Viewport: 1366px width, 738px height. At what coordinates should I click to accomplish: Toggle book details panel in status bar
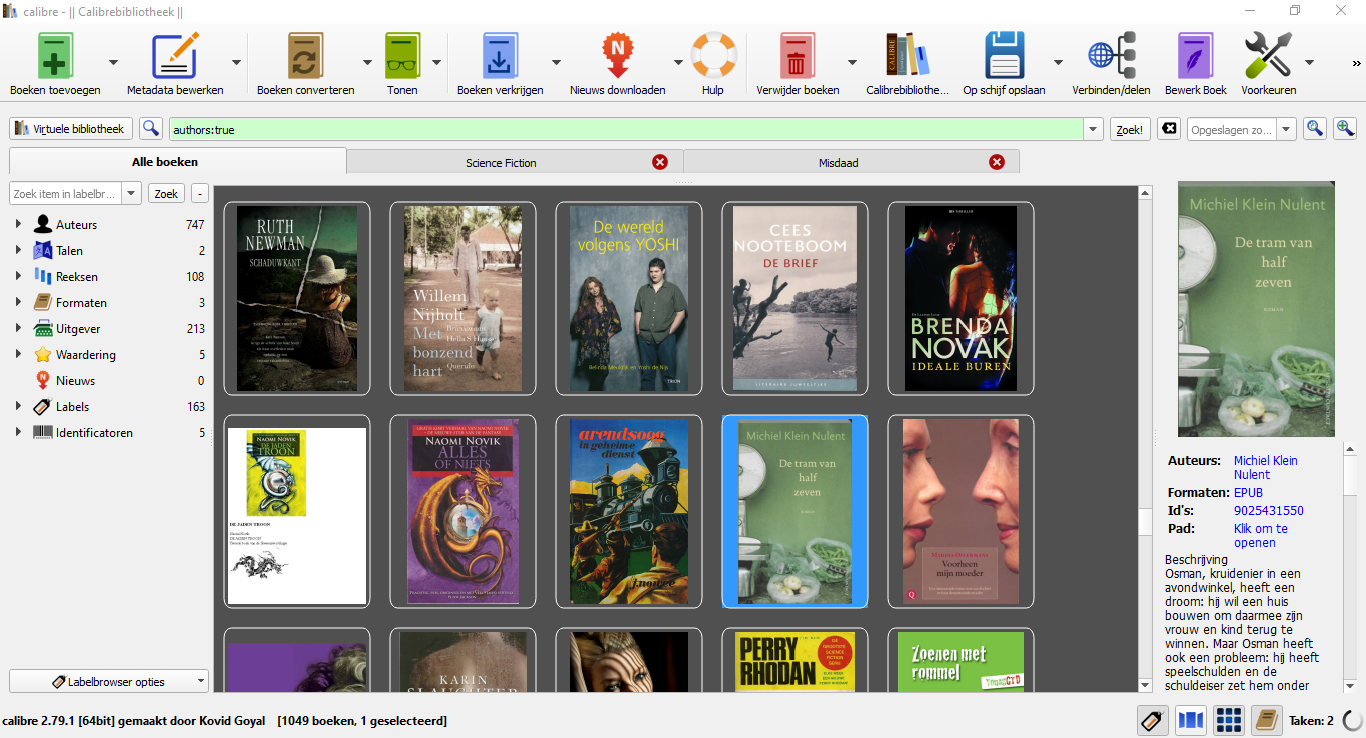1267,720
